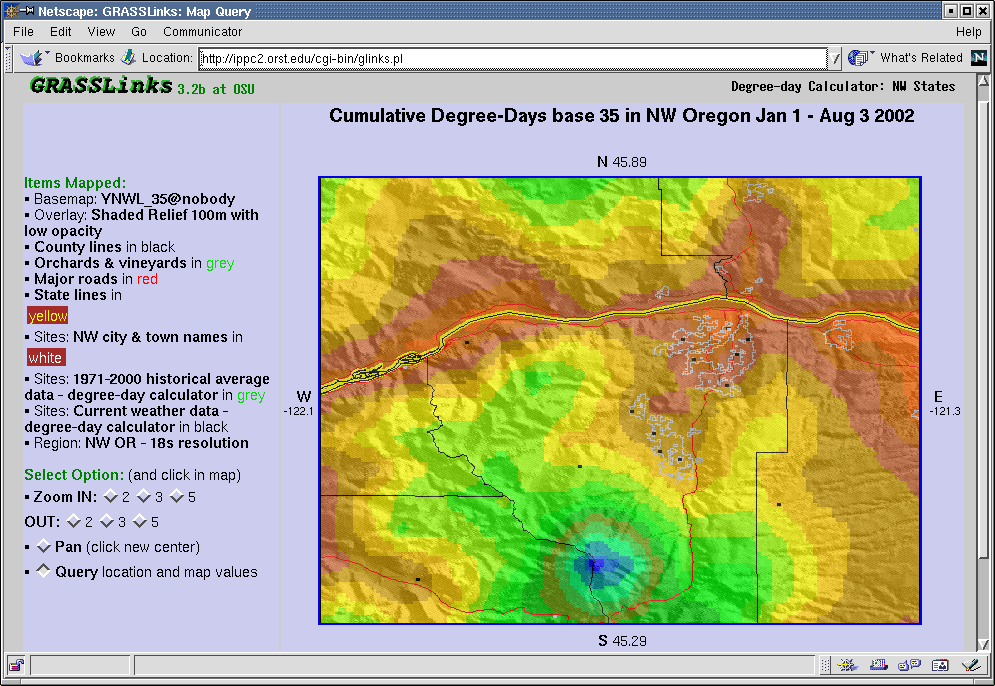Click the vertical scrollbar up arrow

coord(984,81)
